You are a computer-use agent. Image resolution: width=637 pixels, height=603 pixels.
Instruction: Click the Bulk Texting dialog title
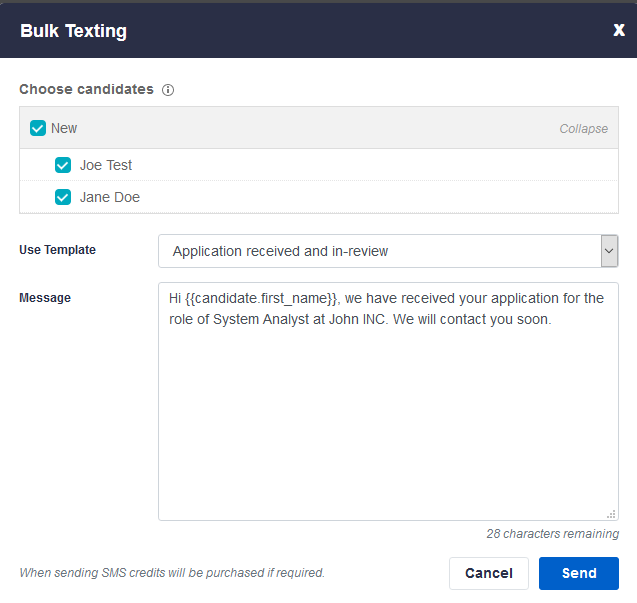74,30
